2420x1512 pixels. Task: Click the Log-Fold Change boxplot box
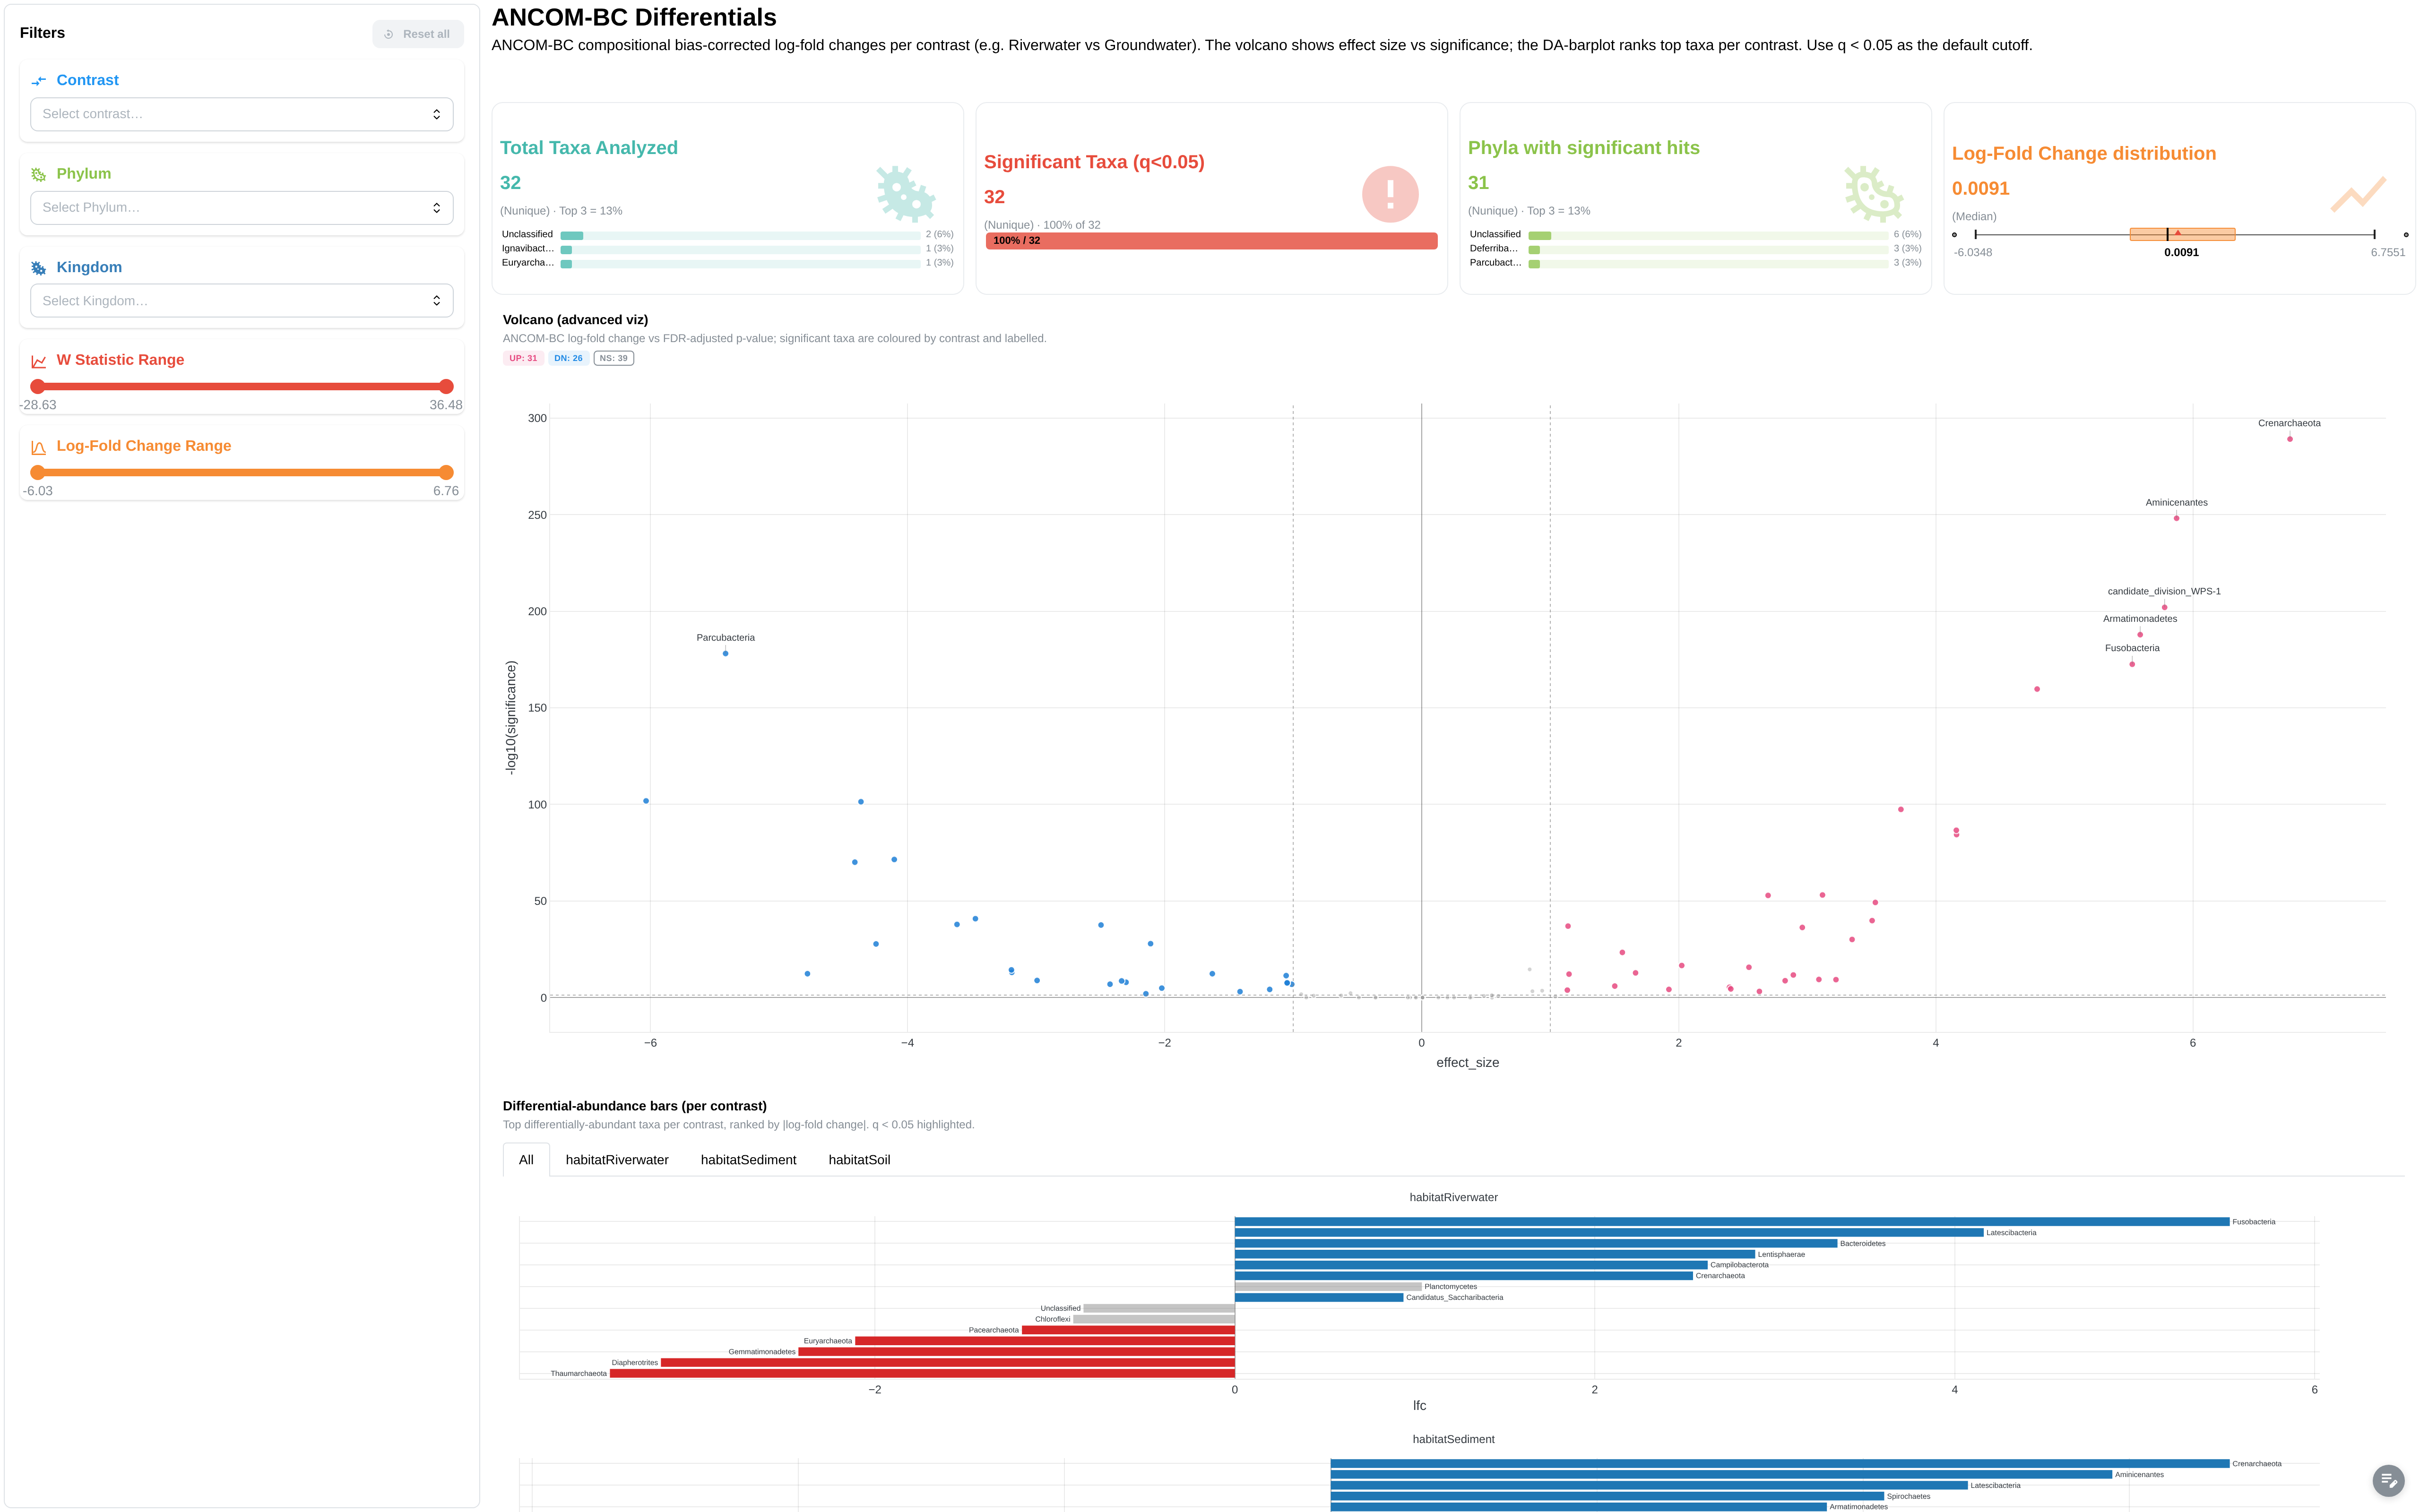2182,234
